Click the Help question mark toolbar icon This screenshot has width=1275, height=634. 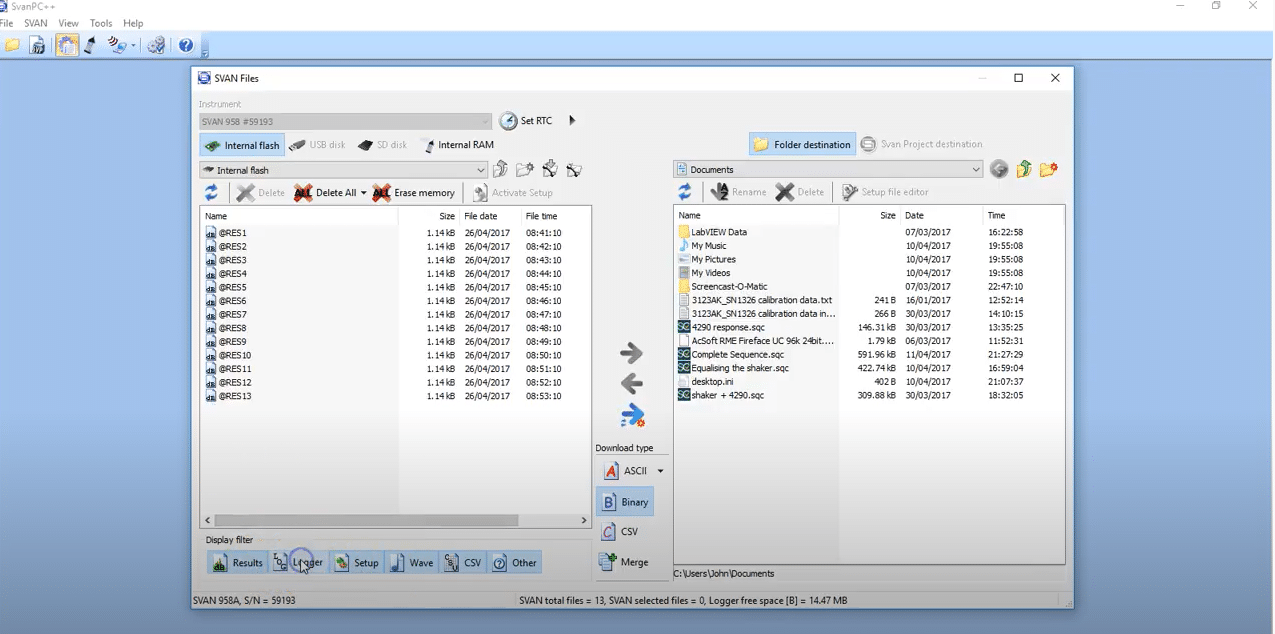(186, 45)
